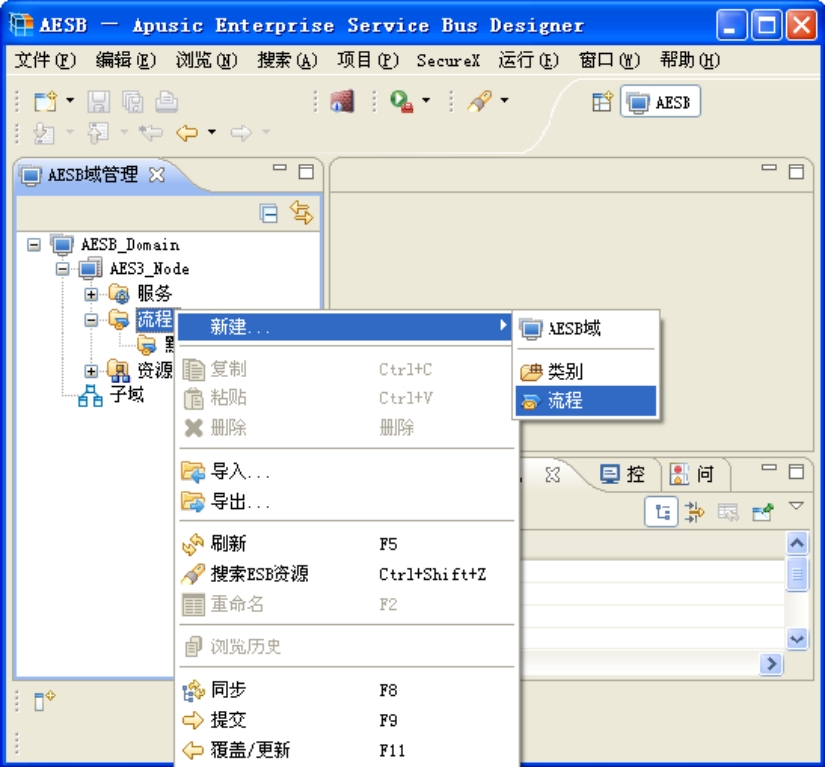Choose 类别 in the submenu
Image resolution: width=825 pixels, height=767 pixels.
coord(586,371)
